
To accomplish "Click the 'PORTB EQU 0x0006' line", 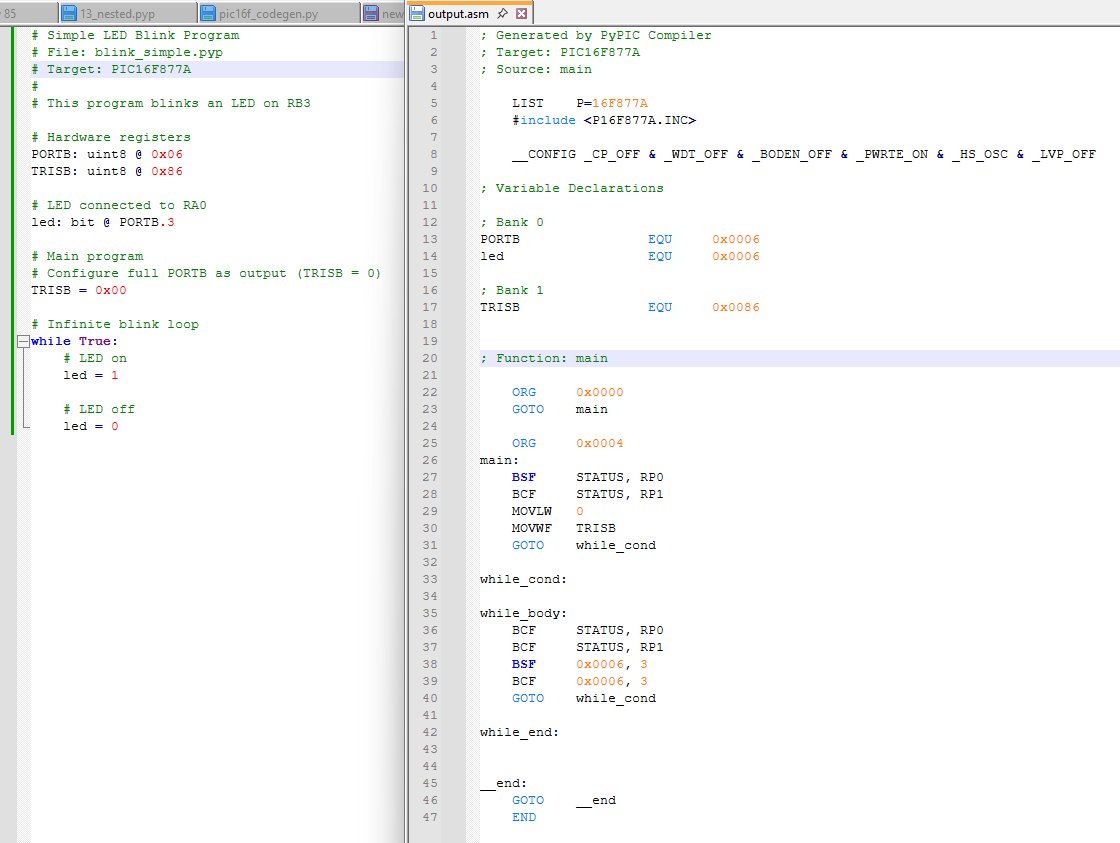I will point(619,239).
